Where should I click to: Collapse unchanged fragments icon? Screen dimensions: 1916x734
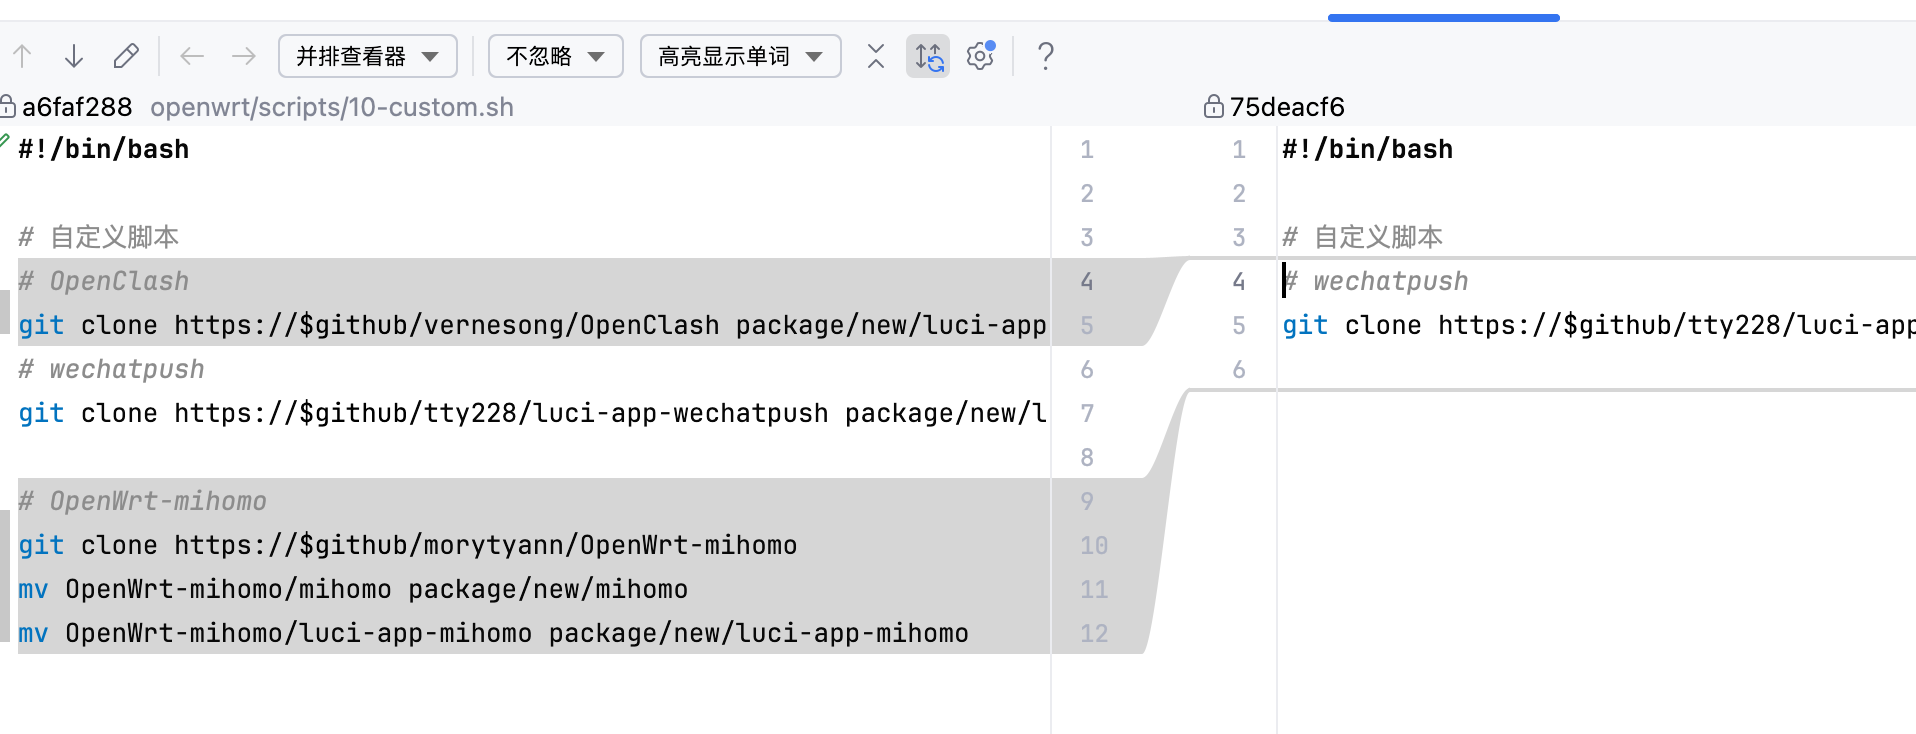click(x=876, y=56)
